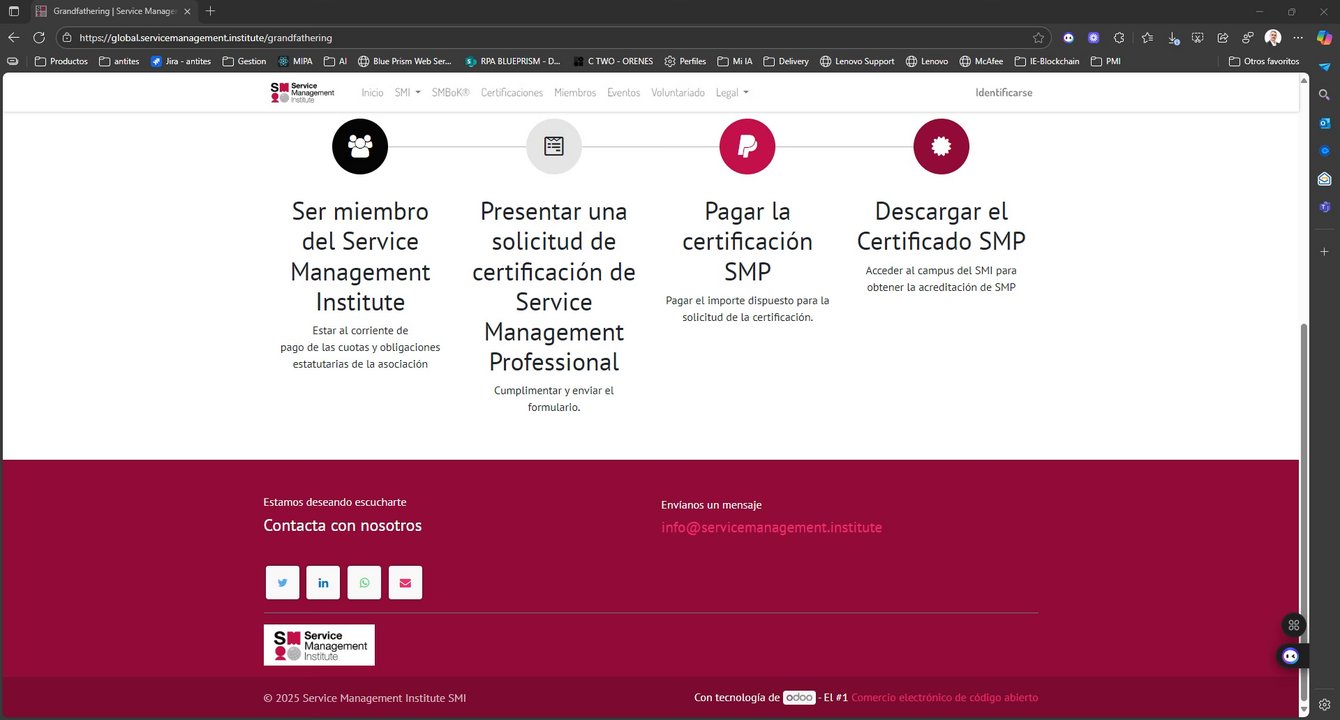1340x720 pixels.
Task: Go back to the previous page
Action: pyautogui.click(x=14, y=38)
